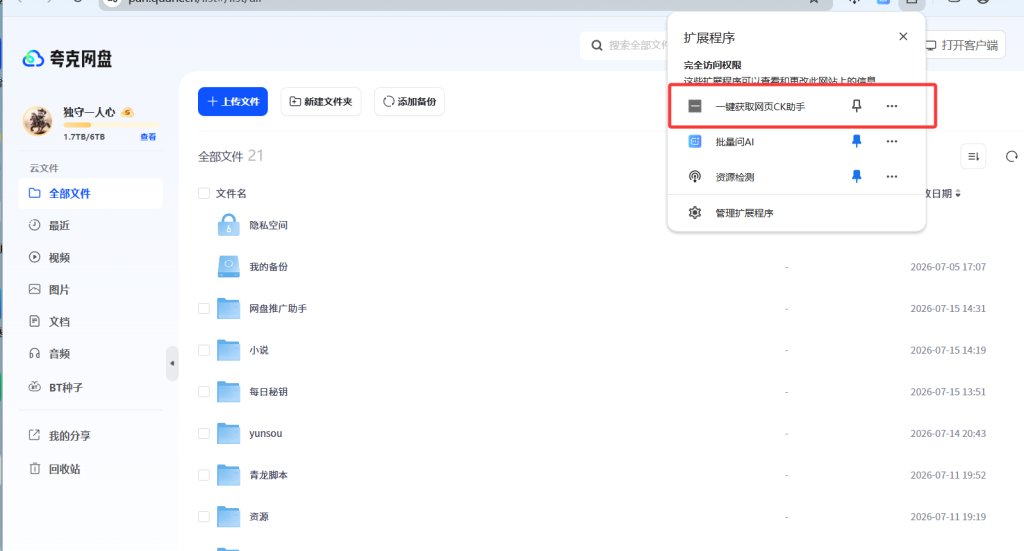Screen dimensions: 1024x551
Task: Open the 资源 folder icon
Action: (229, 516)
